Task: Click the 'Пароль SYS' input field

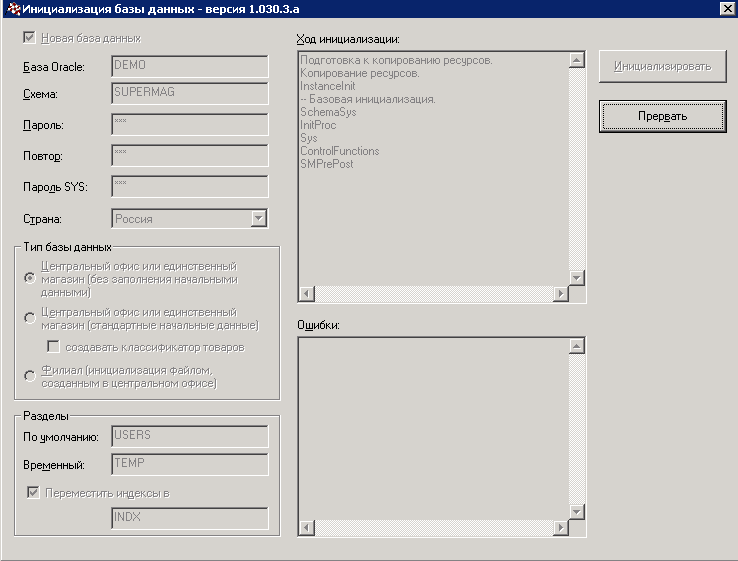Action: pos(190,186)
